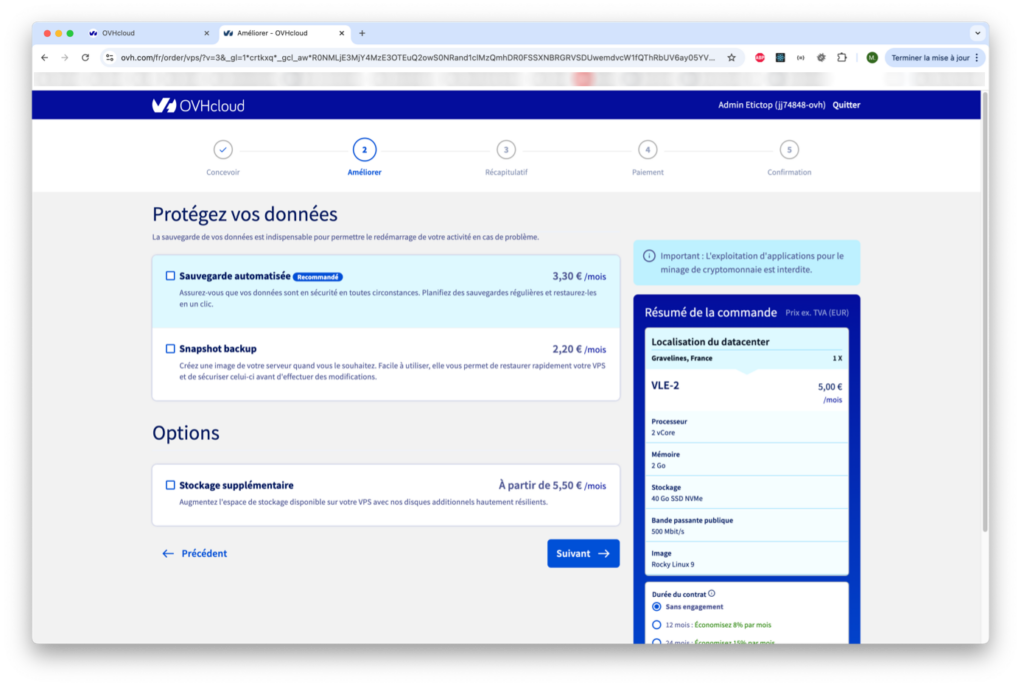Open the green M profile avatar

[x=872, y=57]
